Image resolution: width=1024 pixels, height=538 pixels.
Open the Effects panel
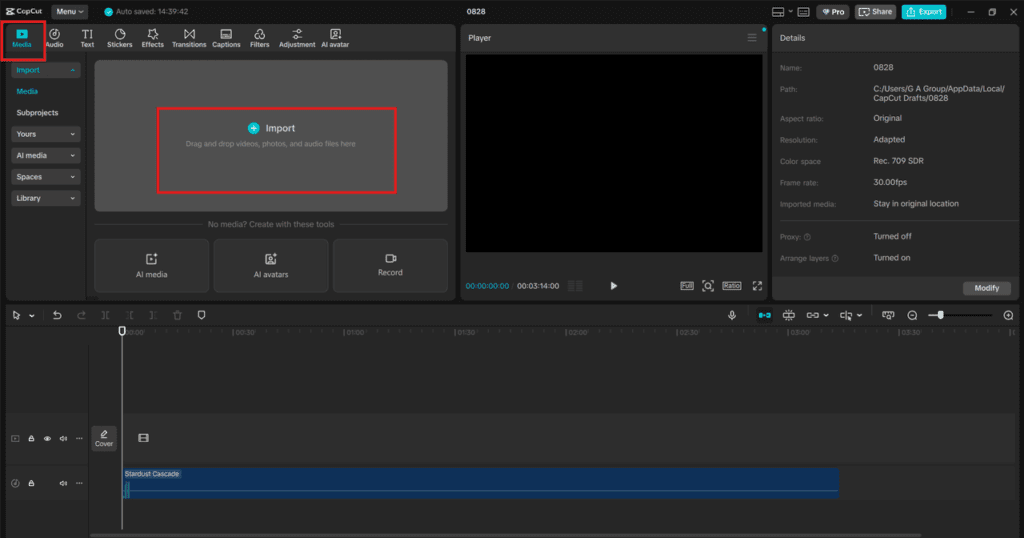(152, 38)
